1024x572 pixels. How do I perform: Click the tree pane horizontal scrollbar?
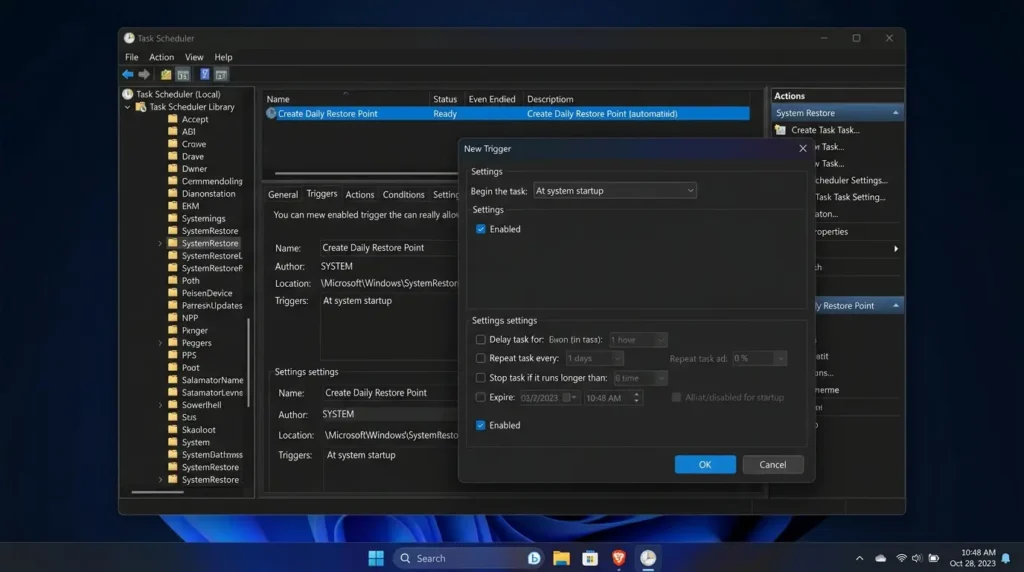click(x=157, y=492)
